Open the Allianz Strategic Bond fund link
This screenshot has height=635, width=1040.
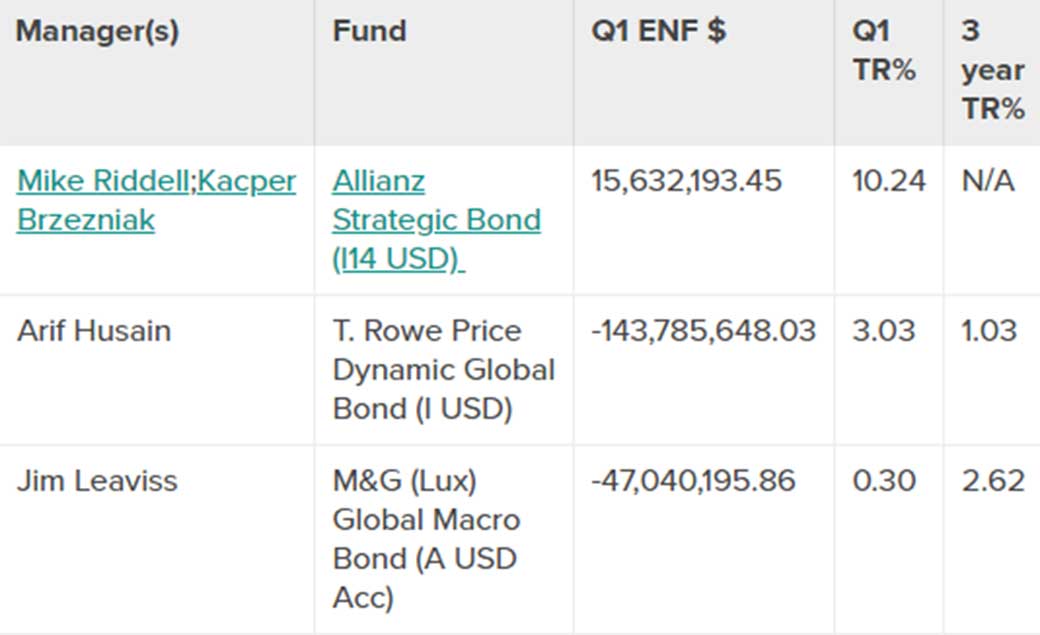436,220
